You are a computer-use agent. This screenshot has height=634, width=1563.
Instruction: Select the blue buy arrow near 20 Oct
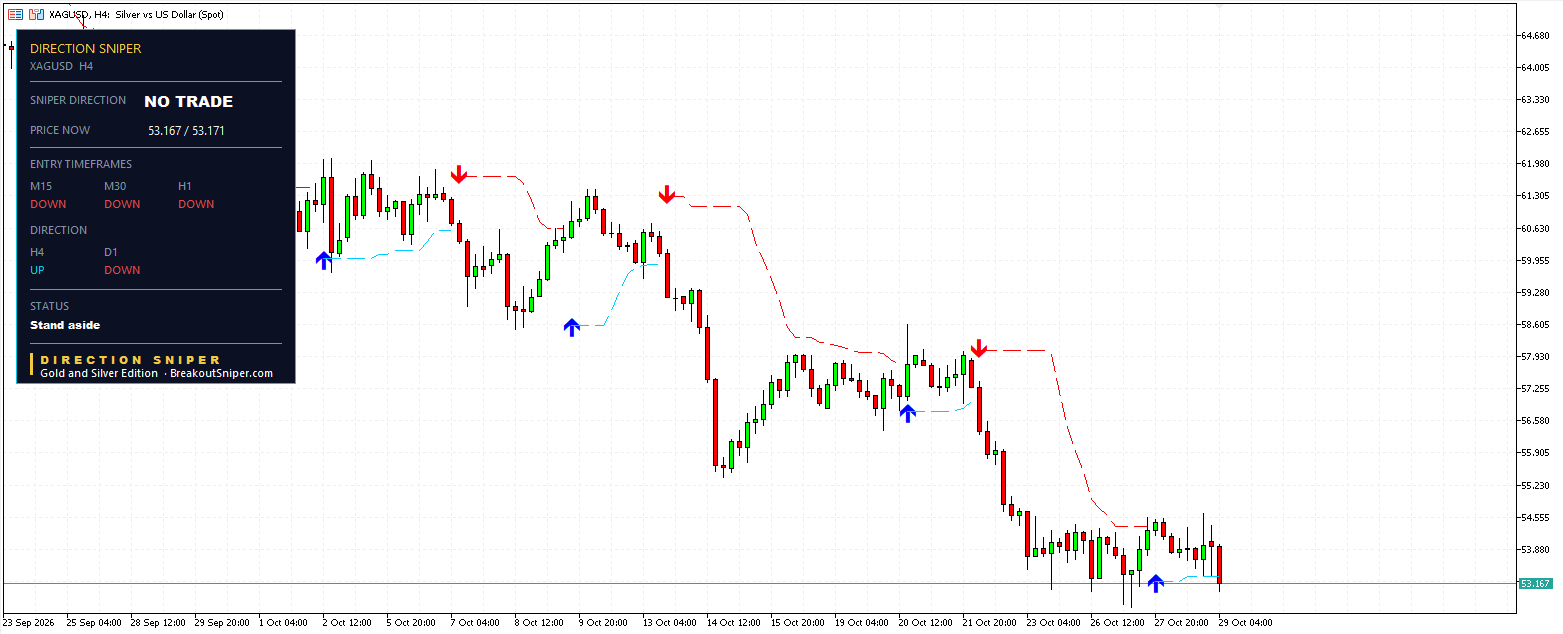tap(907, 413)
